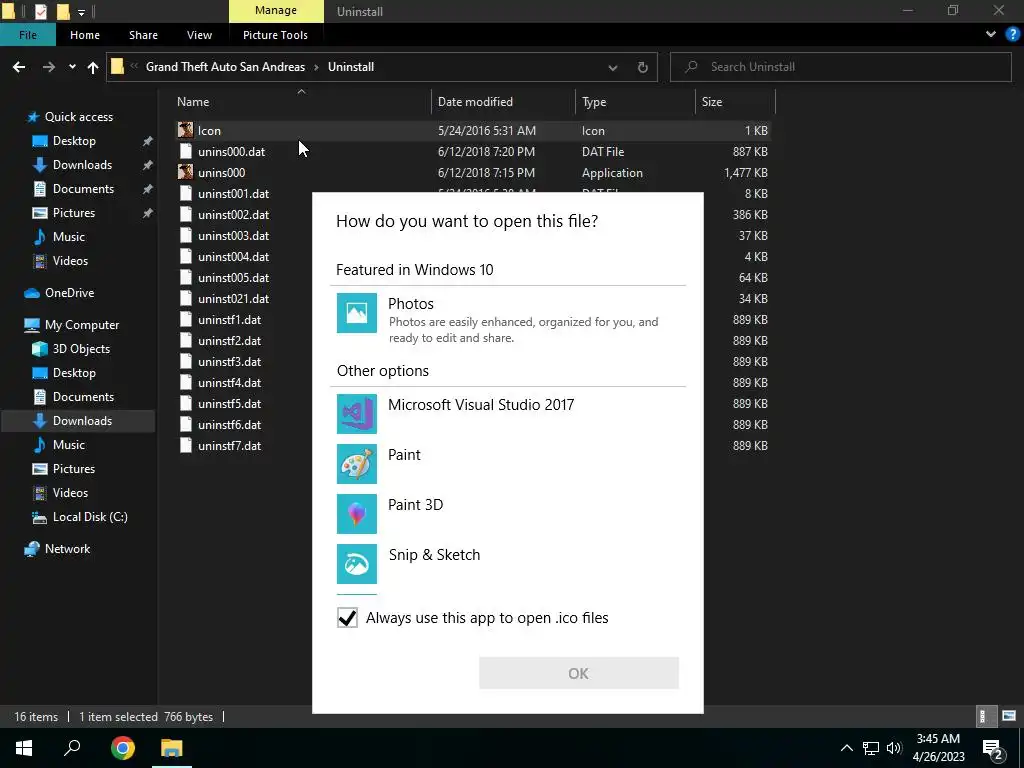Open the notification center icon
The image size is (1024, 768).
point(993,748)
